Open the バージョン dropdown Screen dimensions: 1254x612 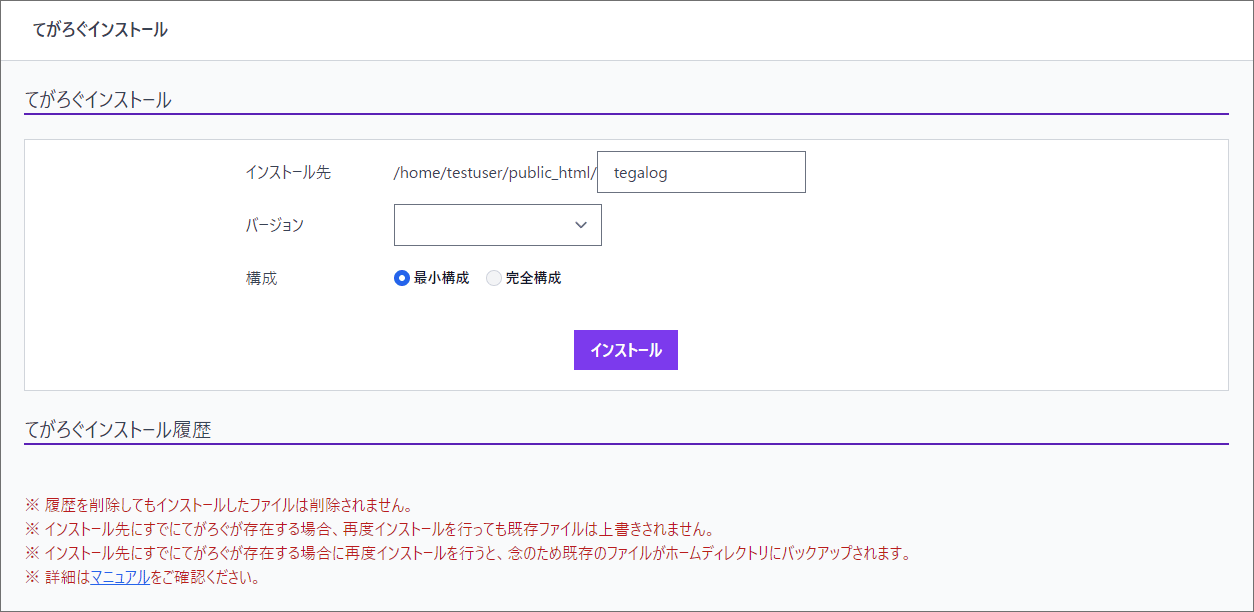click(x=498, y=225)
